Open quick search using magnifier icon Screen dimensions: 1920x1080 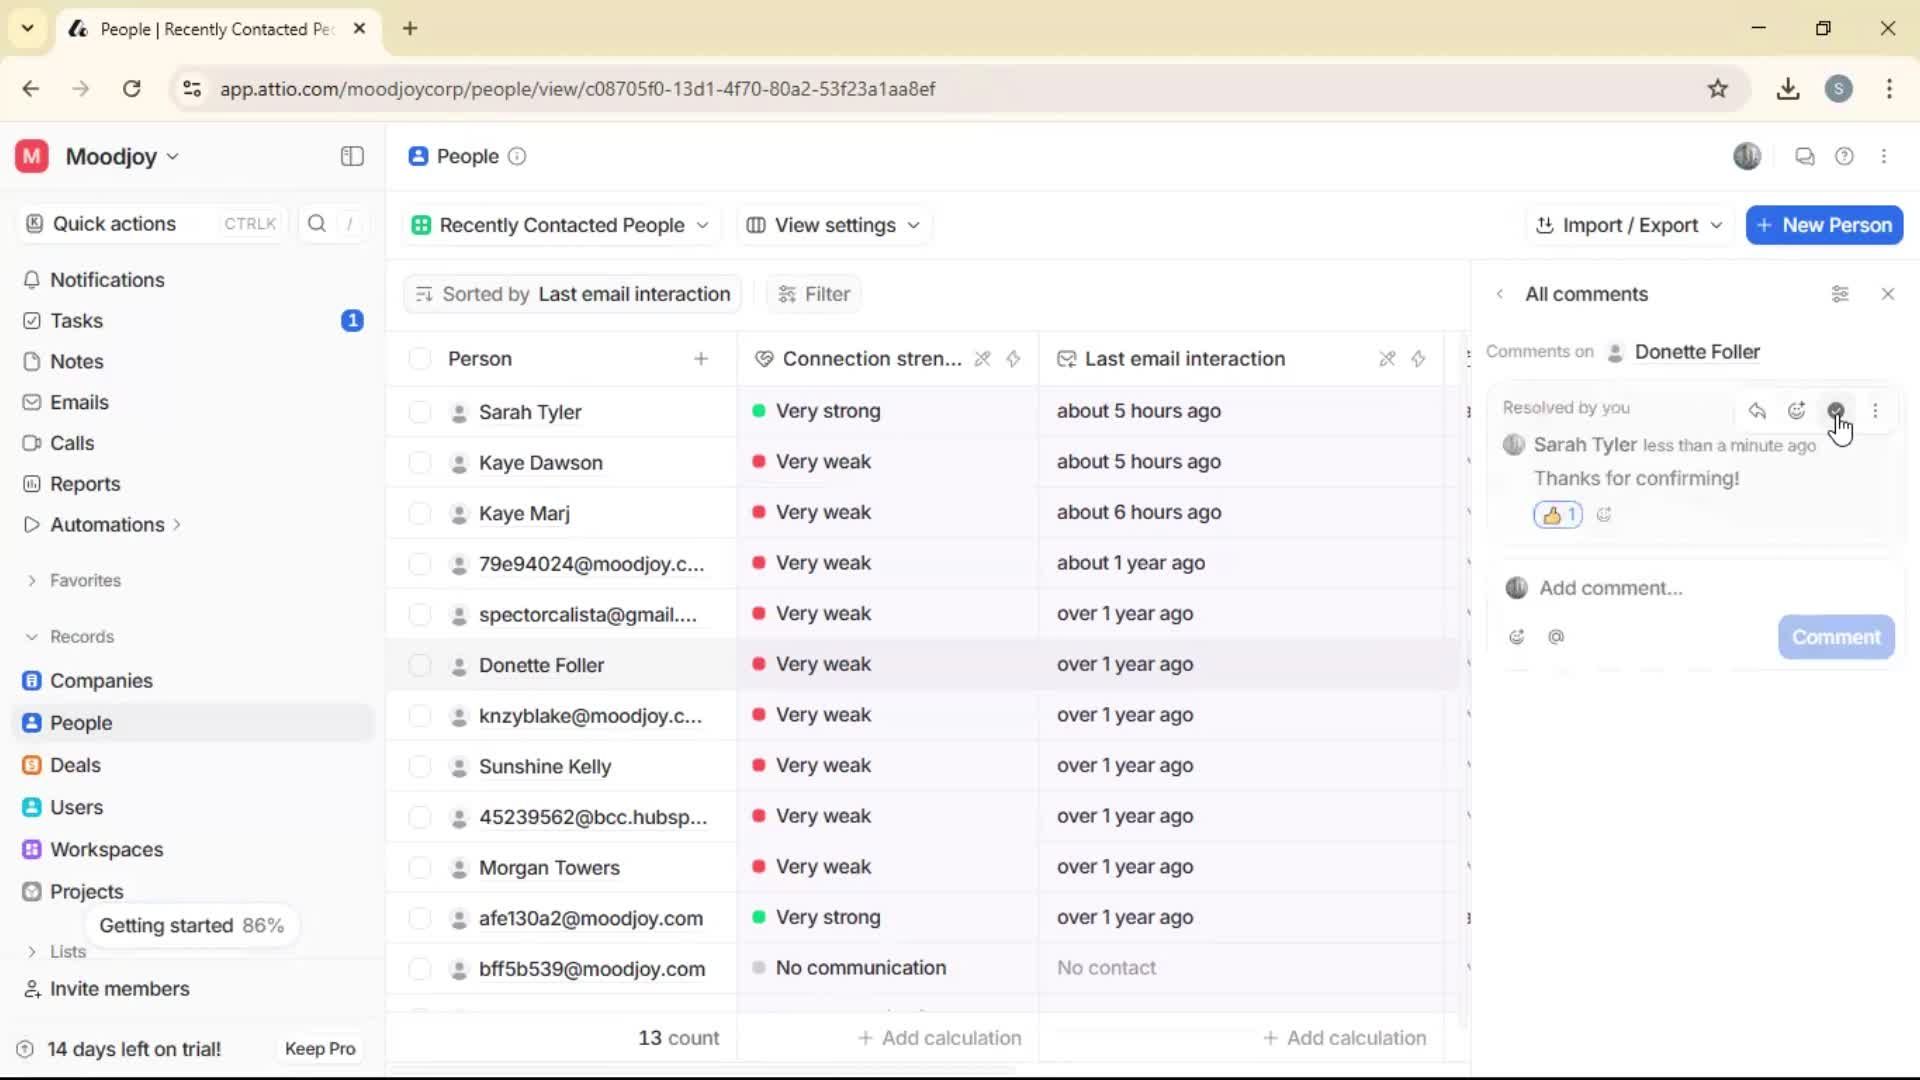316,223
